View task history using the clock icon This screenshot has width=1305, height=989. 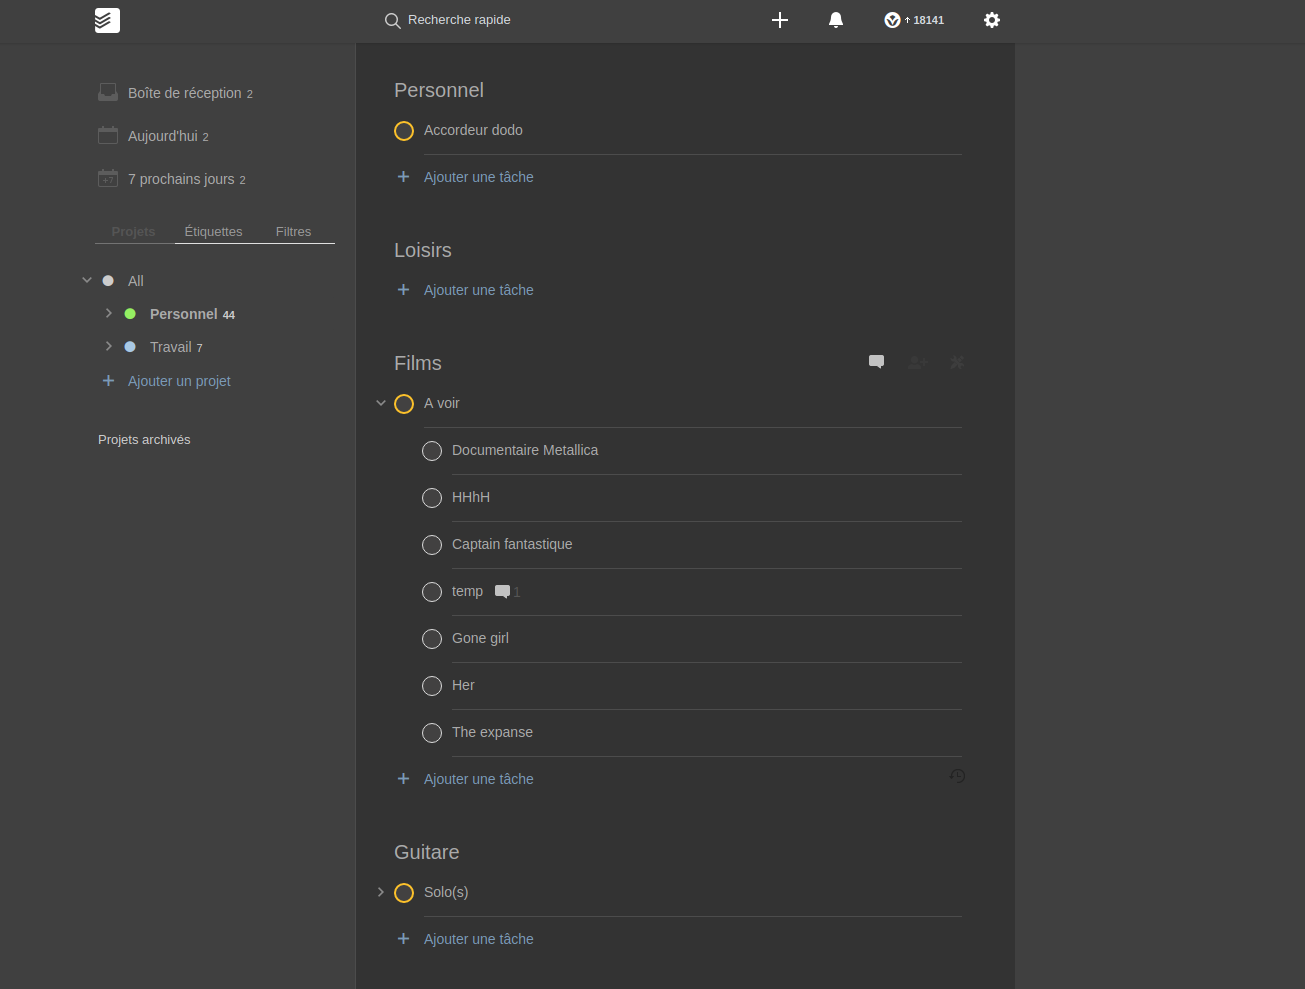coord(957,776)
